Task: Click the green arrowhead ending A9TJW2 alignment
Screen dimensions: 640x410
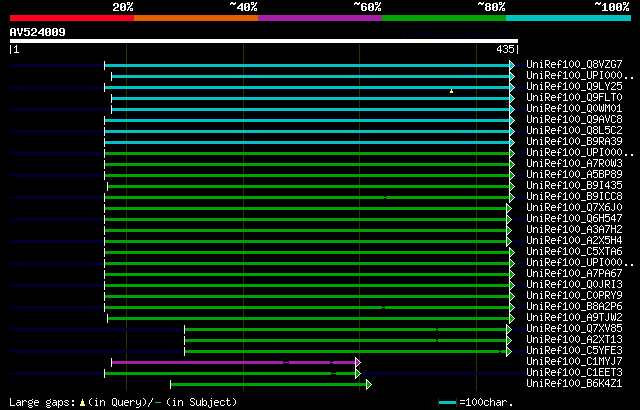Action: [x=512, y=319]
